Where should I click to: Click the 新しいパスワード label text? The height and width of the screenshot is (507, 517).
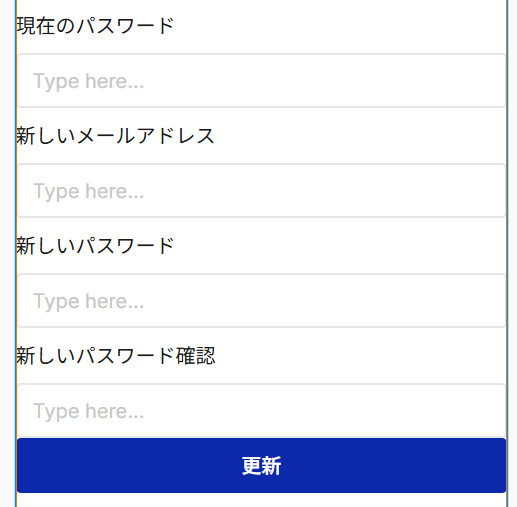95,246
